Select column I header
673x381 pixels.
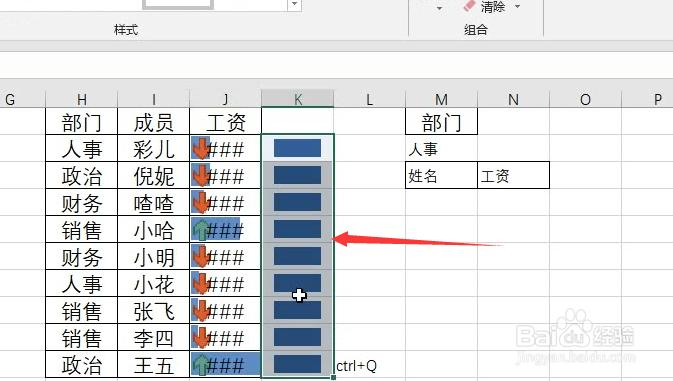coord(154,100)
